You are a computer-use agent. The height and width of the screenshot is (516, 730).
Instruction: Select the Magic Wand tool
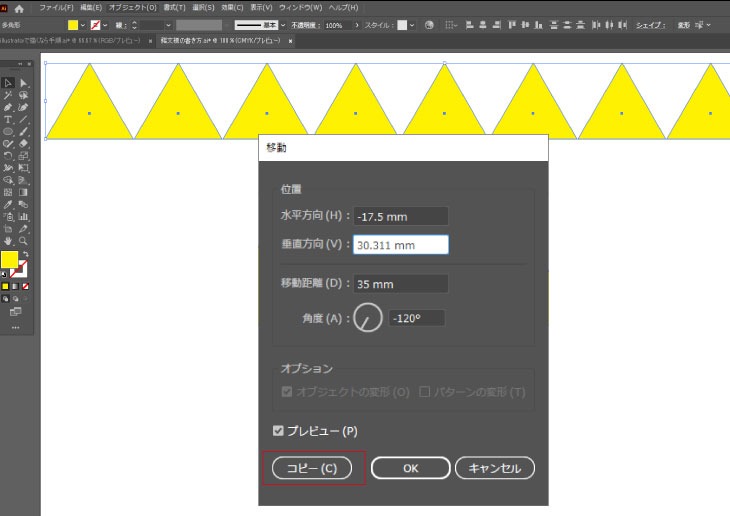(8, 95)
